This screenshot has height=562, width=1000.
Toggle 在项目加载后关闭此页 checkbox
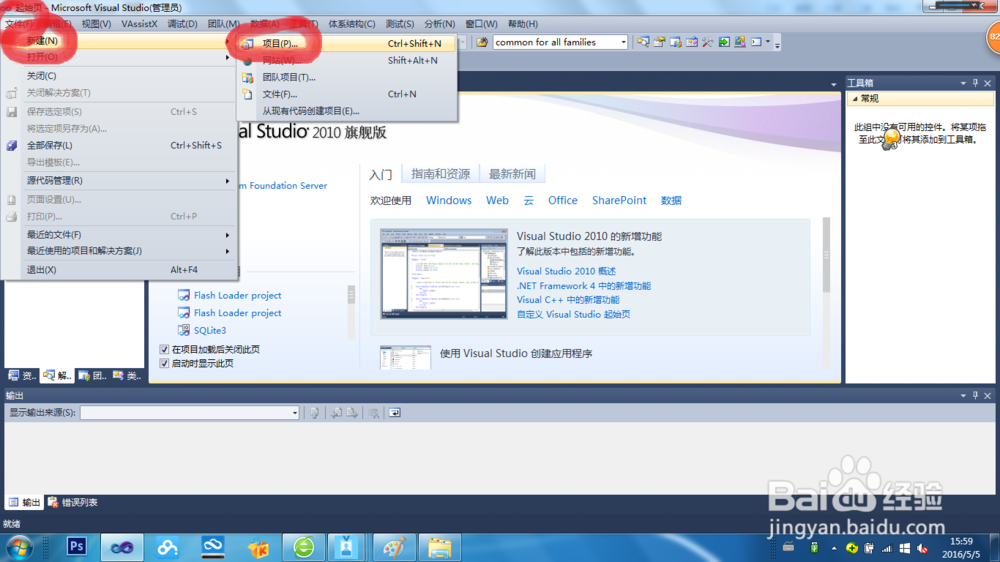(x=164, y=349)
